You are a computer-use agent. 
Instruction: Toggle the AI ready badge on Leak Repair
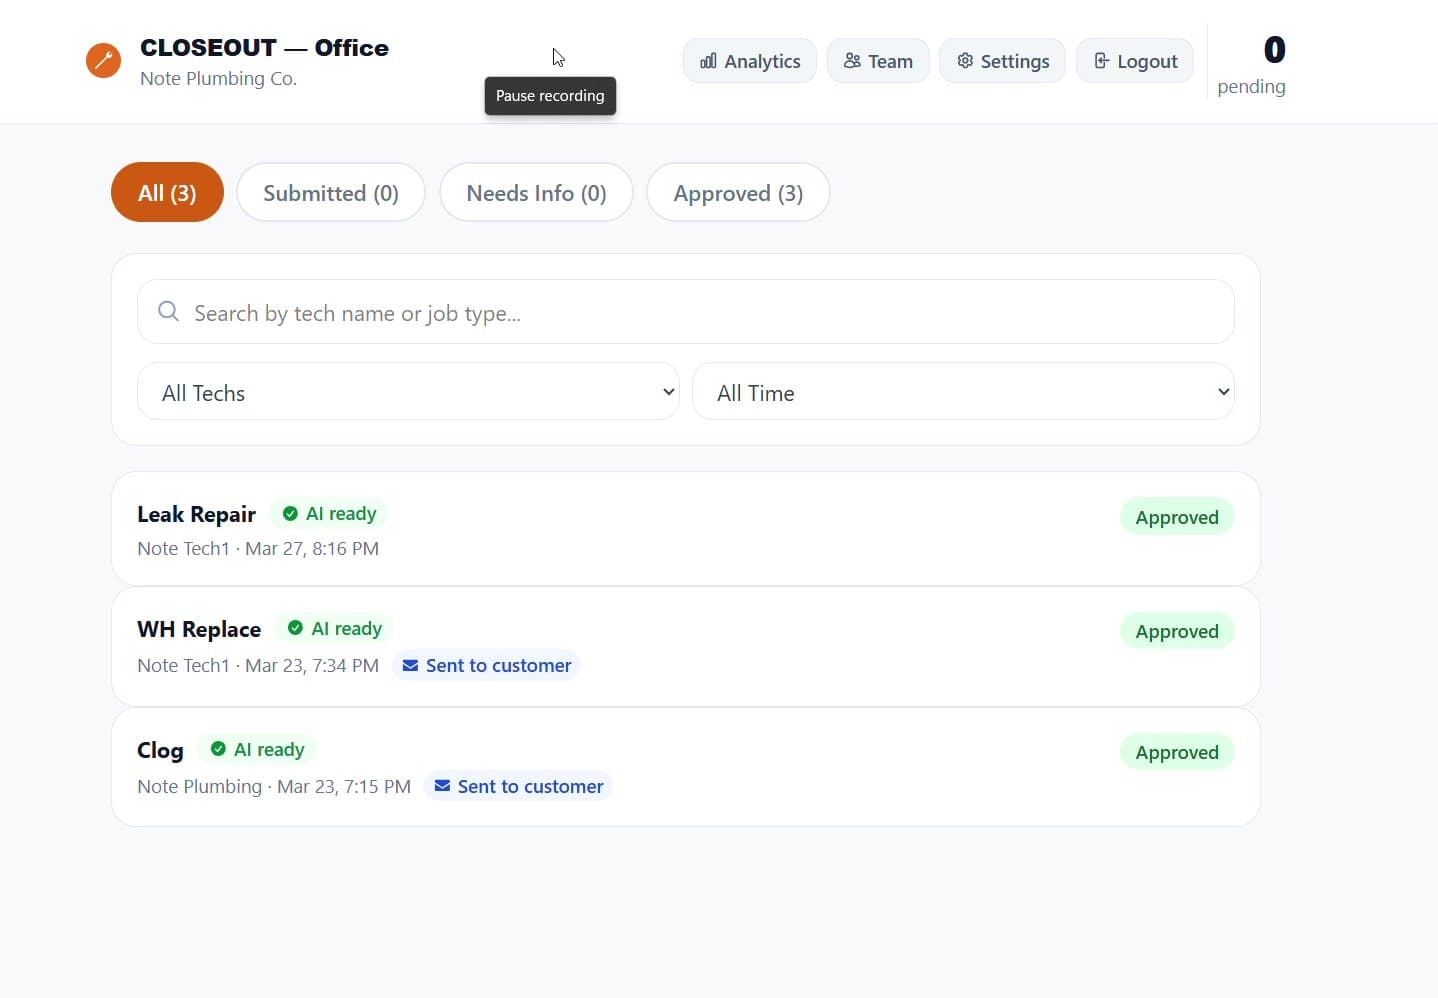point(330,513)
